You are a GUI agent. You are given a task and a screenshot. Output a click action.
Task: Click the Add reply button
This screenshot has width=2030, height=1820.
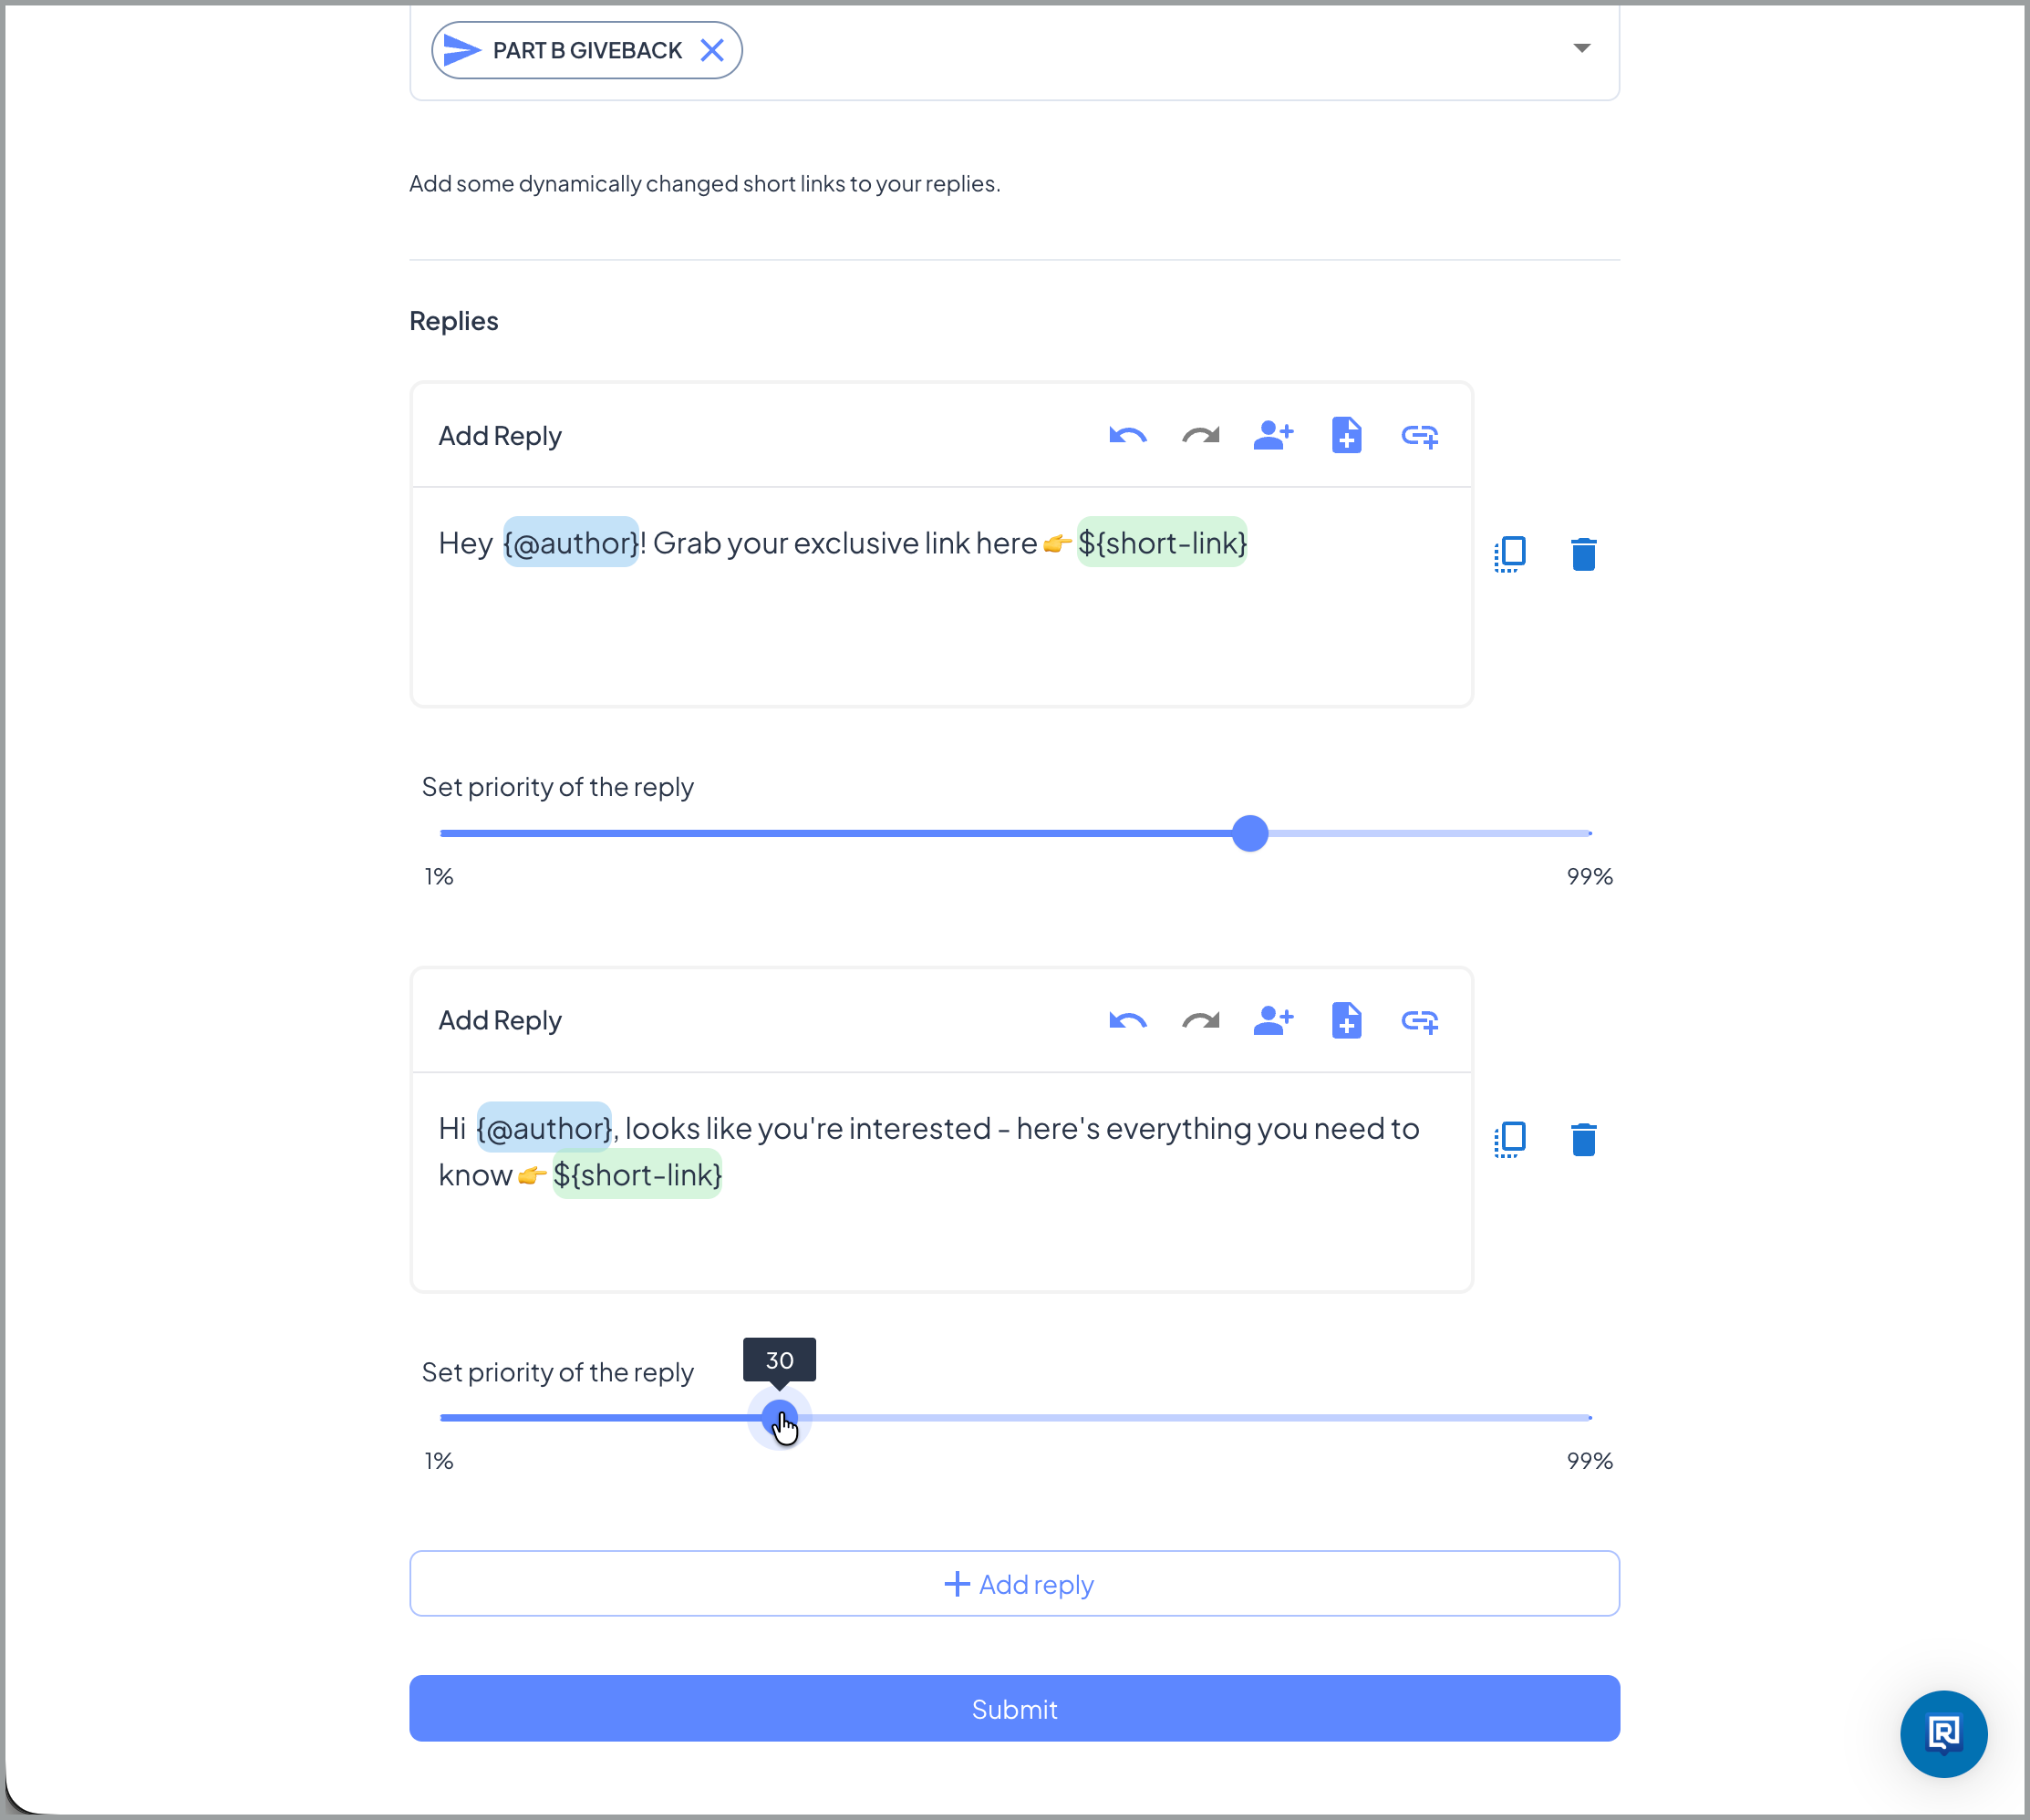point(1014,1584)
